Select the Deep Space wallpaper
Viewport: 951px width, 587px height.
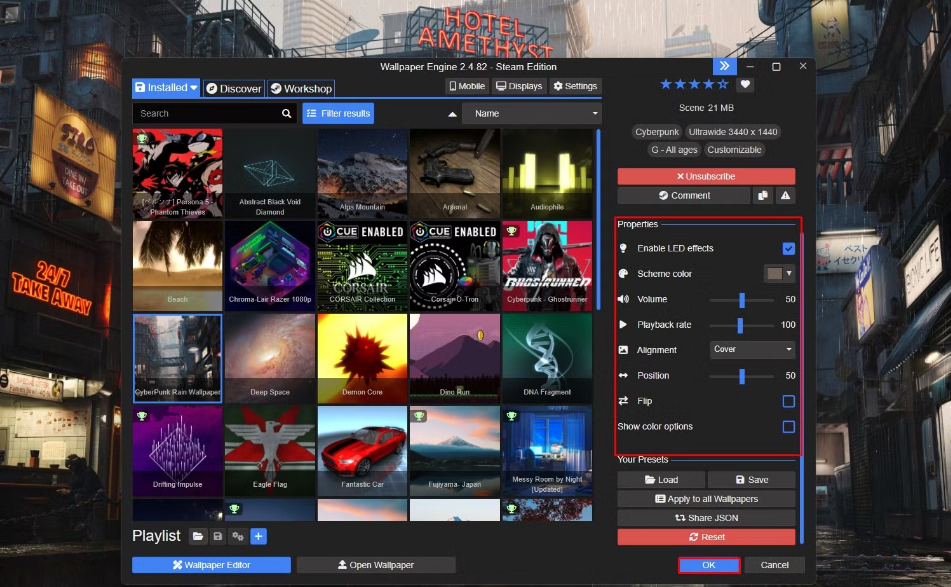pyautogui.click(x=270, y=358)
